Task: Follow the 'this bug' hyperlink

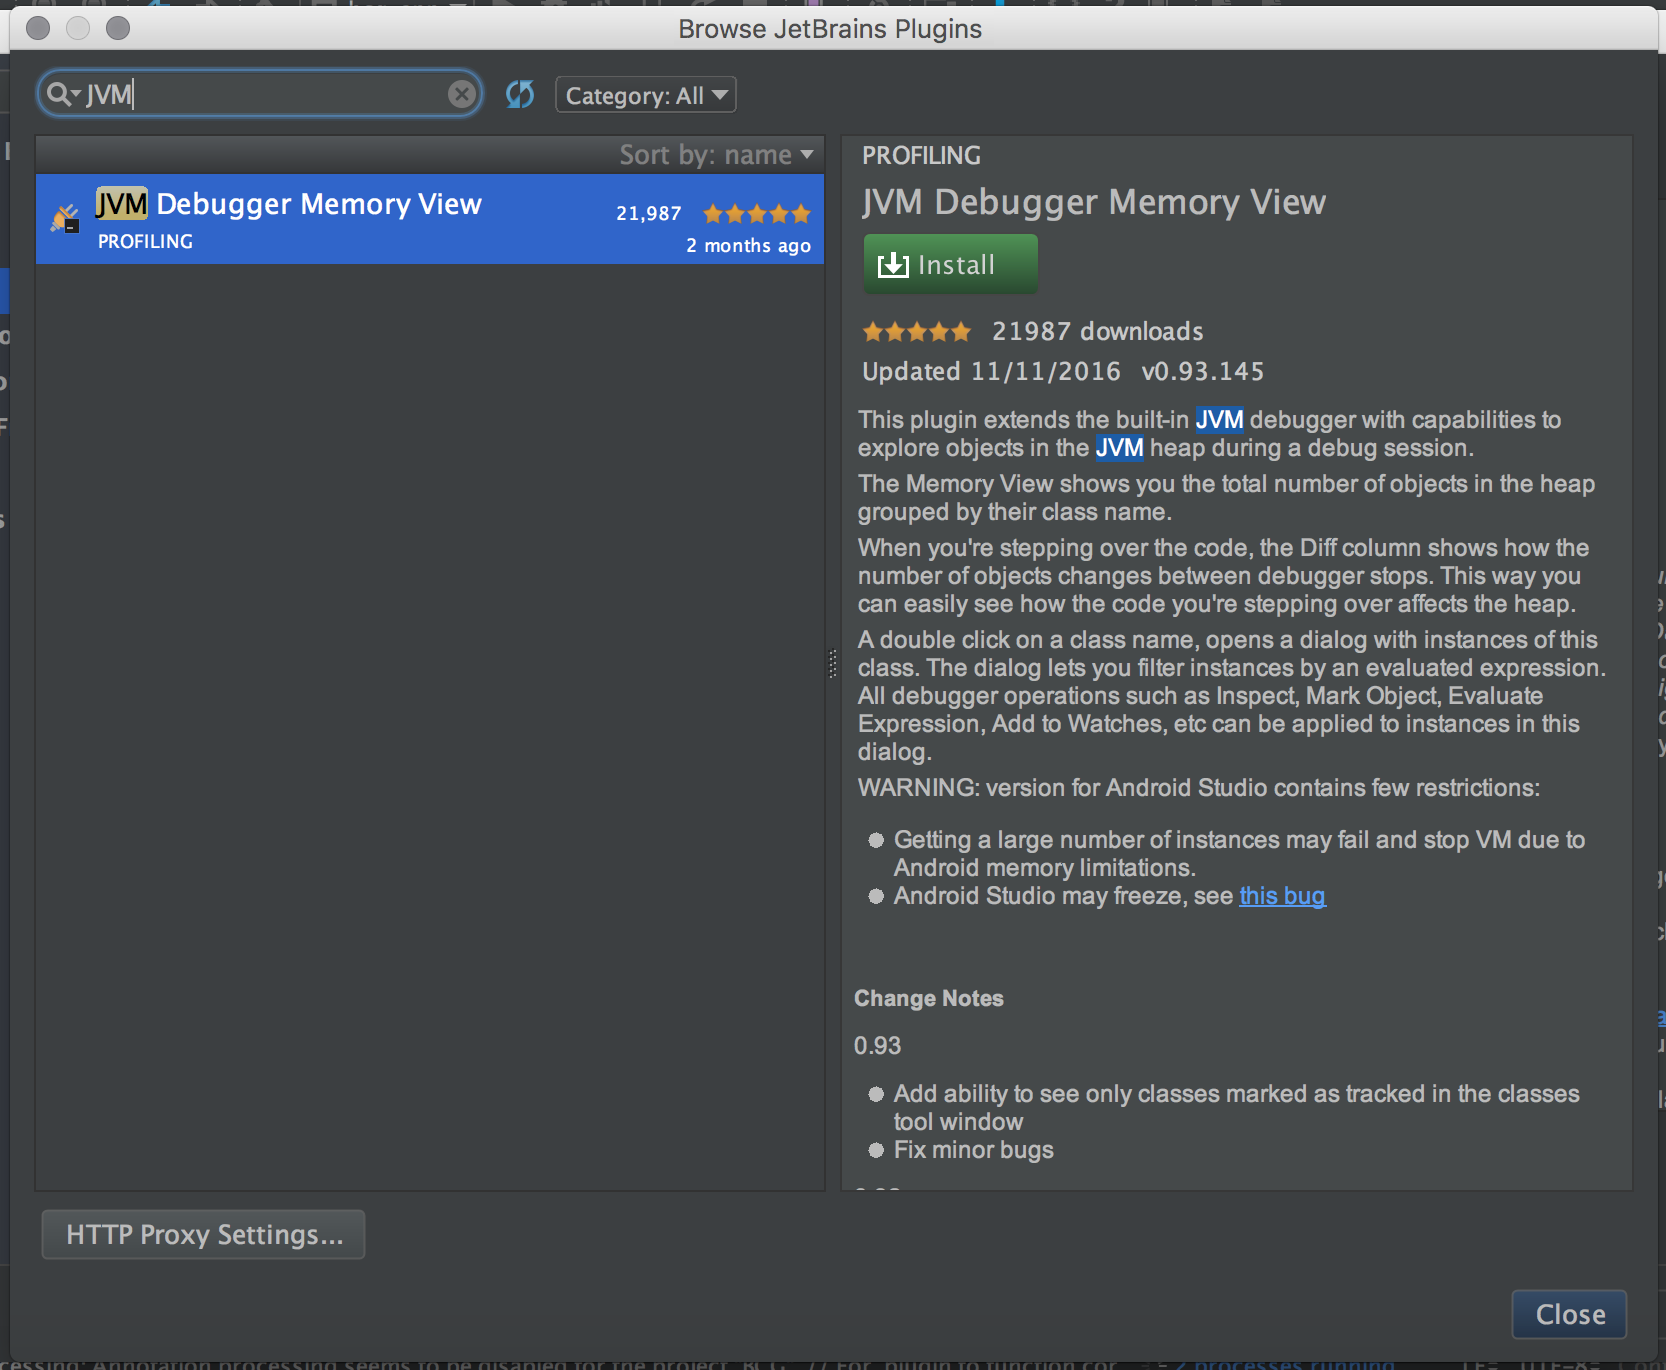Action: pos(1282,896)
